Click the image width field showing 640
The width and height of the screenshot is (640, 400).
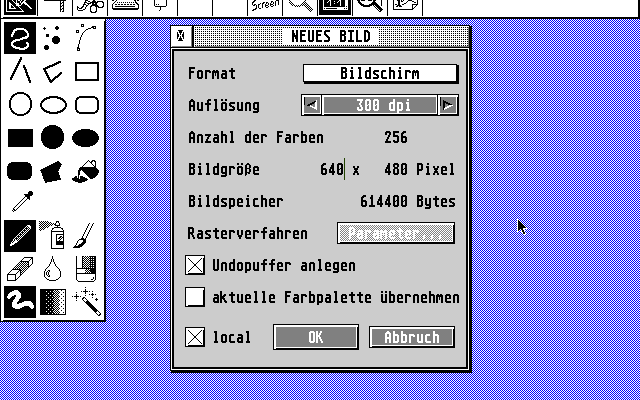pyautogui.click(x=331, y=170)
